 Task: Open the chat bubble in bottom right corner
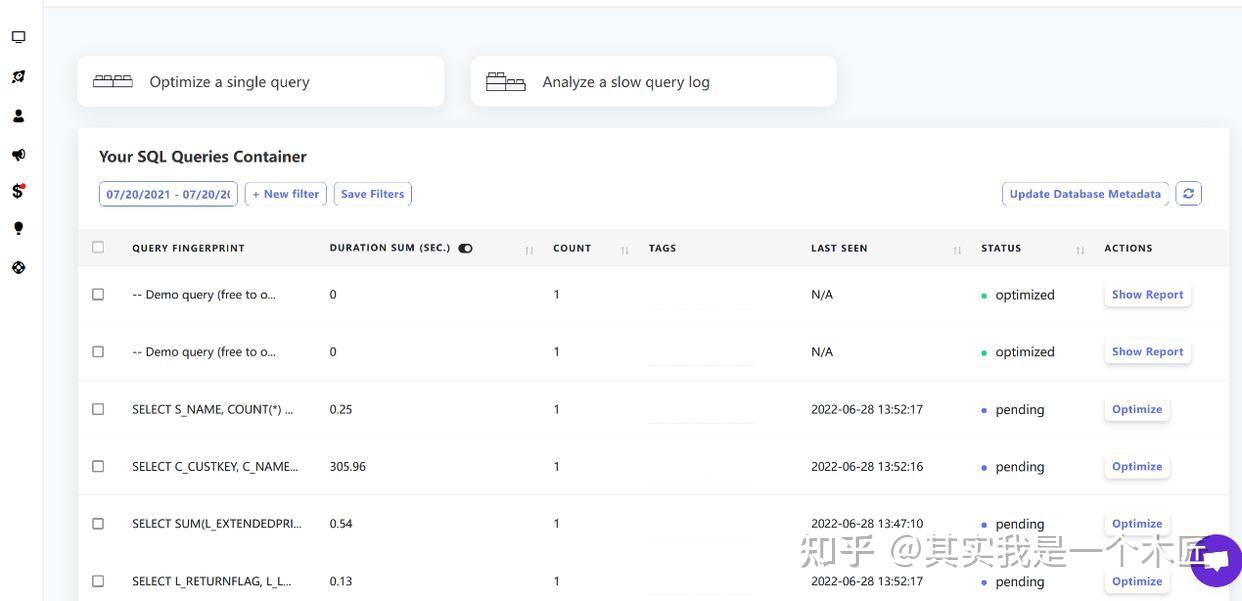tap(1215, 560)
